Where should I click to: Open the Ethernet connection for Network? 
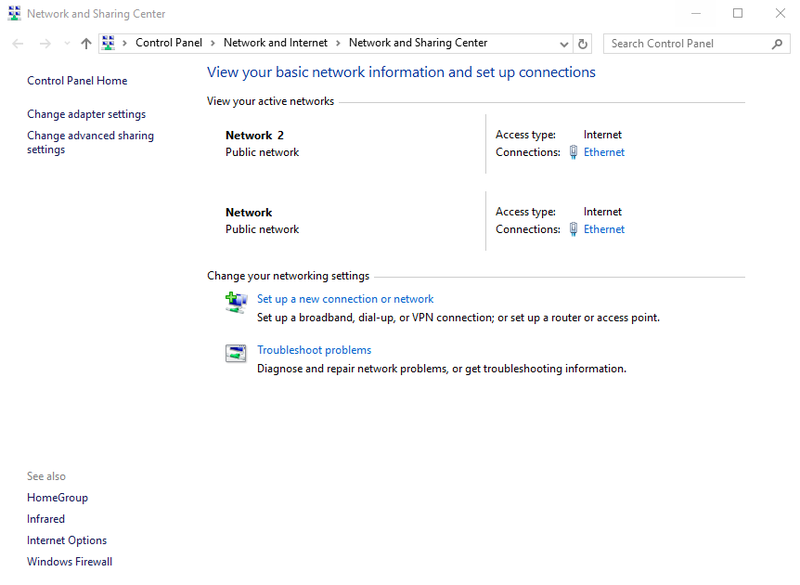tap(604, 229)
